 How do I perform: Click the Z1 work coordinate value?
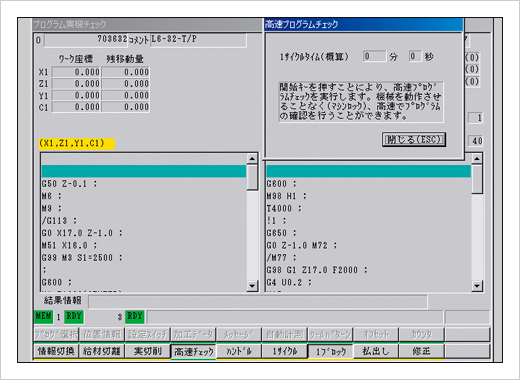tap(76, 84)
